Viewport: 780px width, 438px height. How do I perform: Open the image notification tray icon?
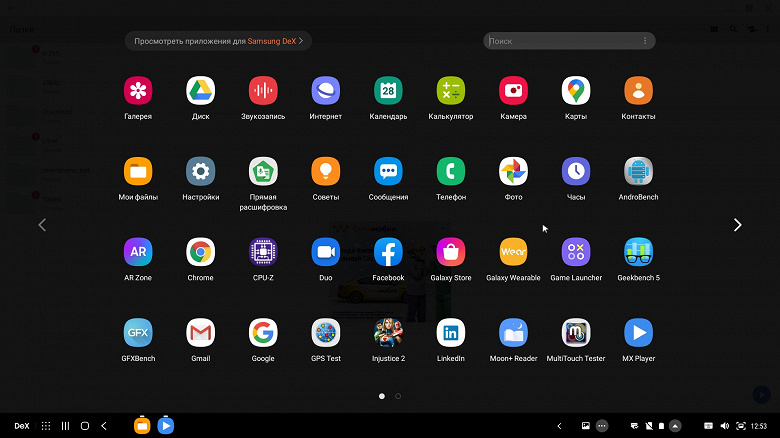click(x=585, y=426)
